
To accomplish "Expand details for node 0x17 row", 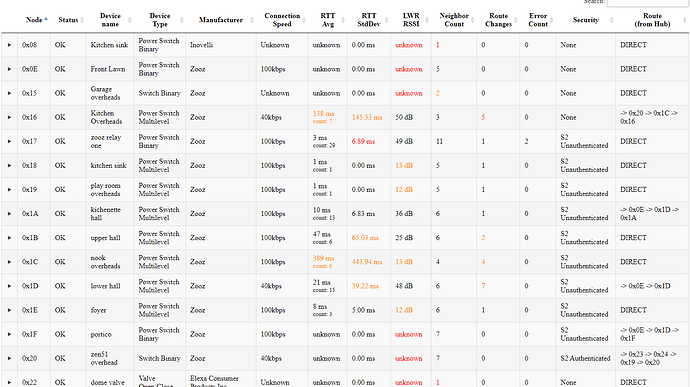I will tap(9, 141).
